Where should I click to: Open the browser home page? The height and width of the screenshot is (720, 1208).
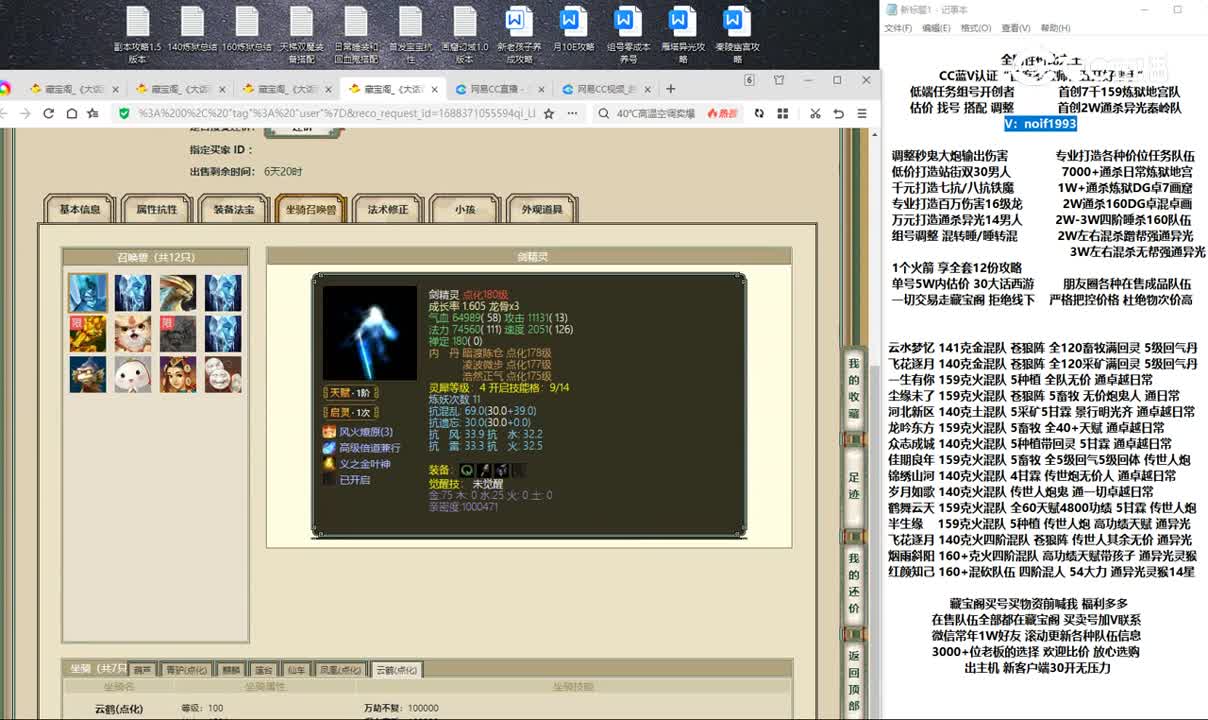click(71, 114)
